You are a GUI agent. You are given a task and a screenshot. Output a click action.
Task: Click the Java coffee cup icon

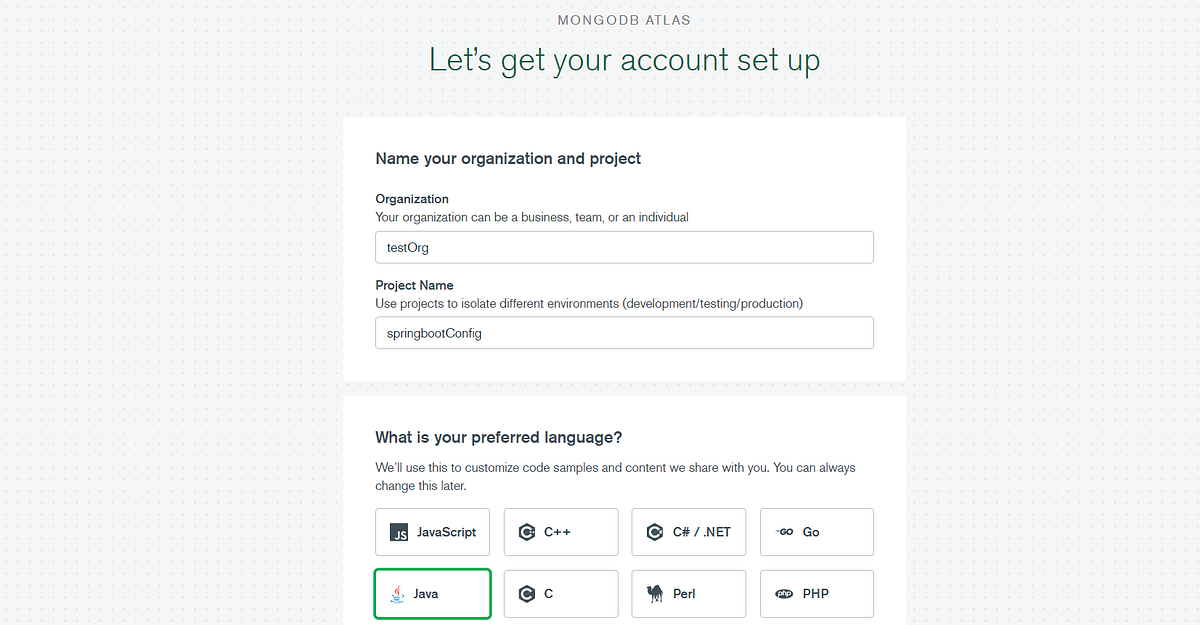(x=398, y=593)
